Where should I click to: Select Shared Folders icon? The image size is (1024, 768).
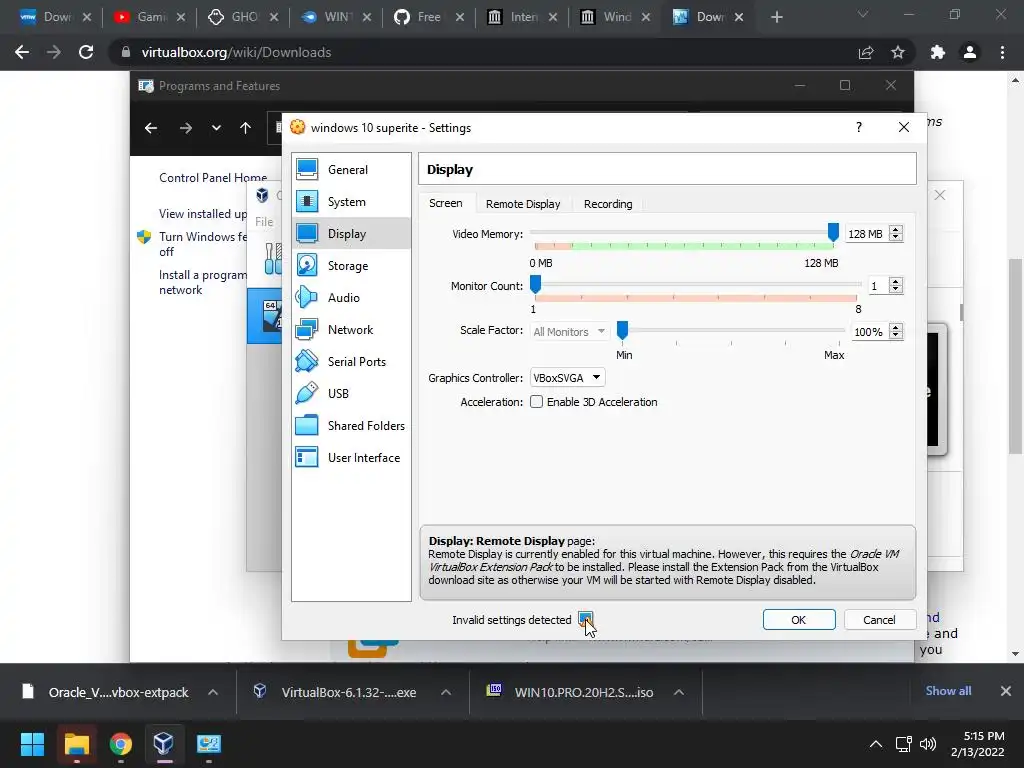pyautogui.click(x=307, y=426)
